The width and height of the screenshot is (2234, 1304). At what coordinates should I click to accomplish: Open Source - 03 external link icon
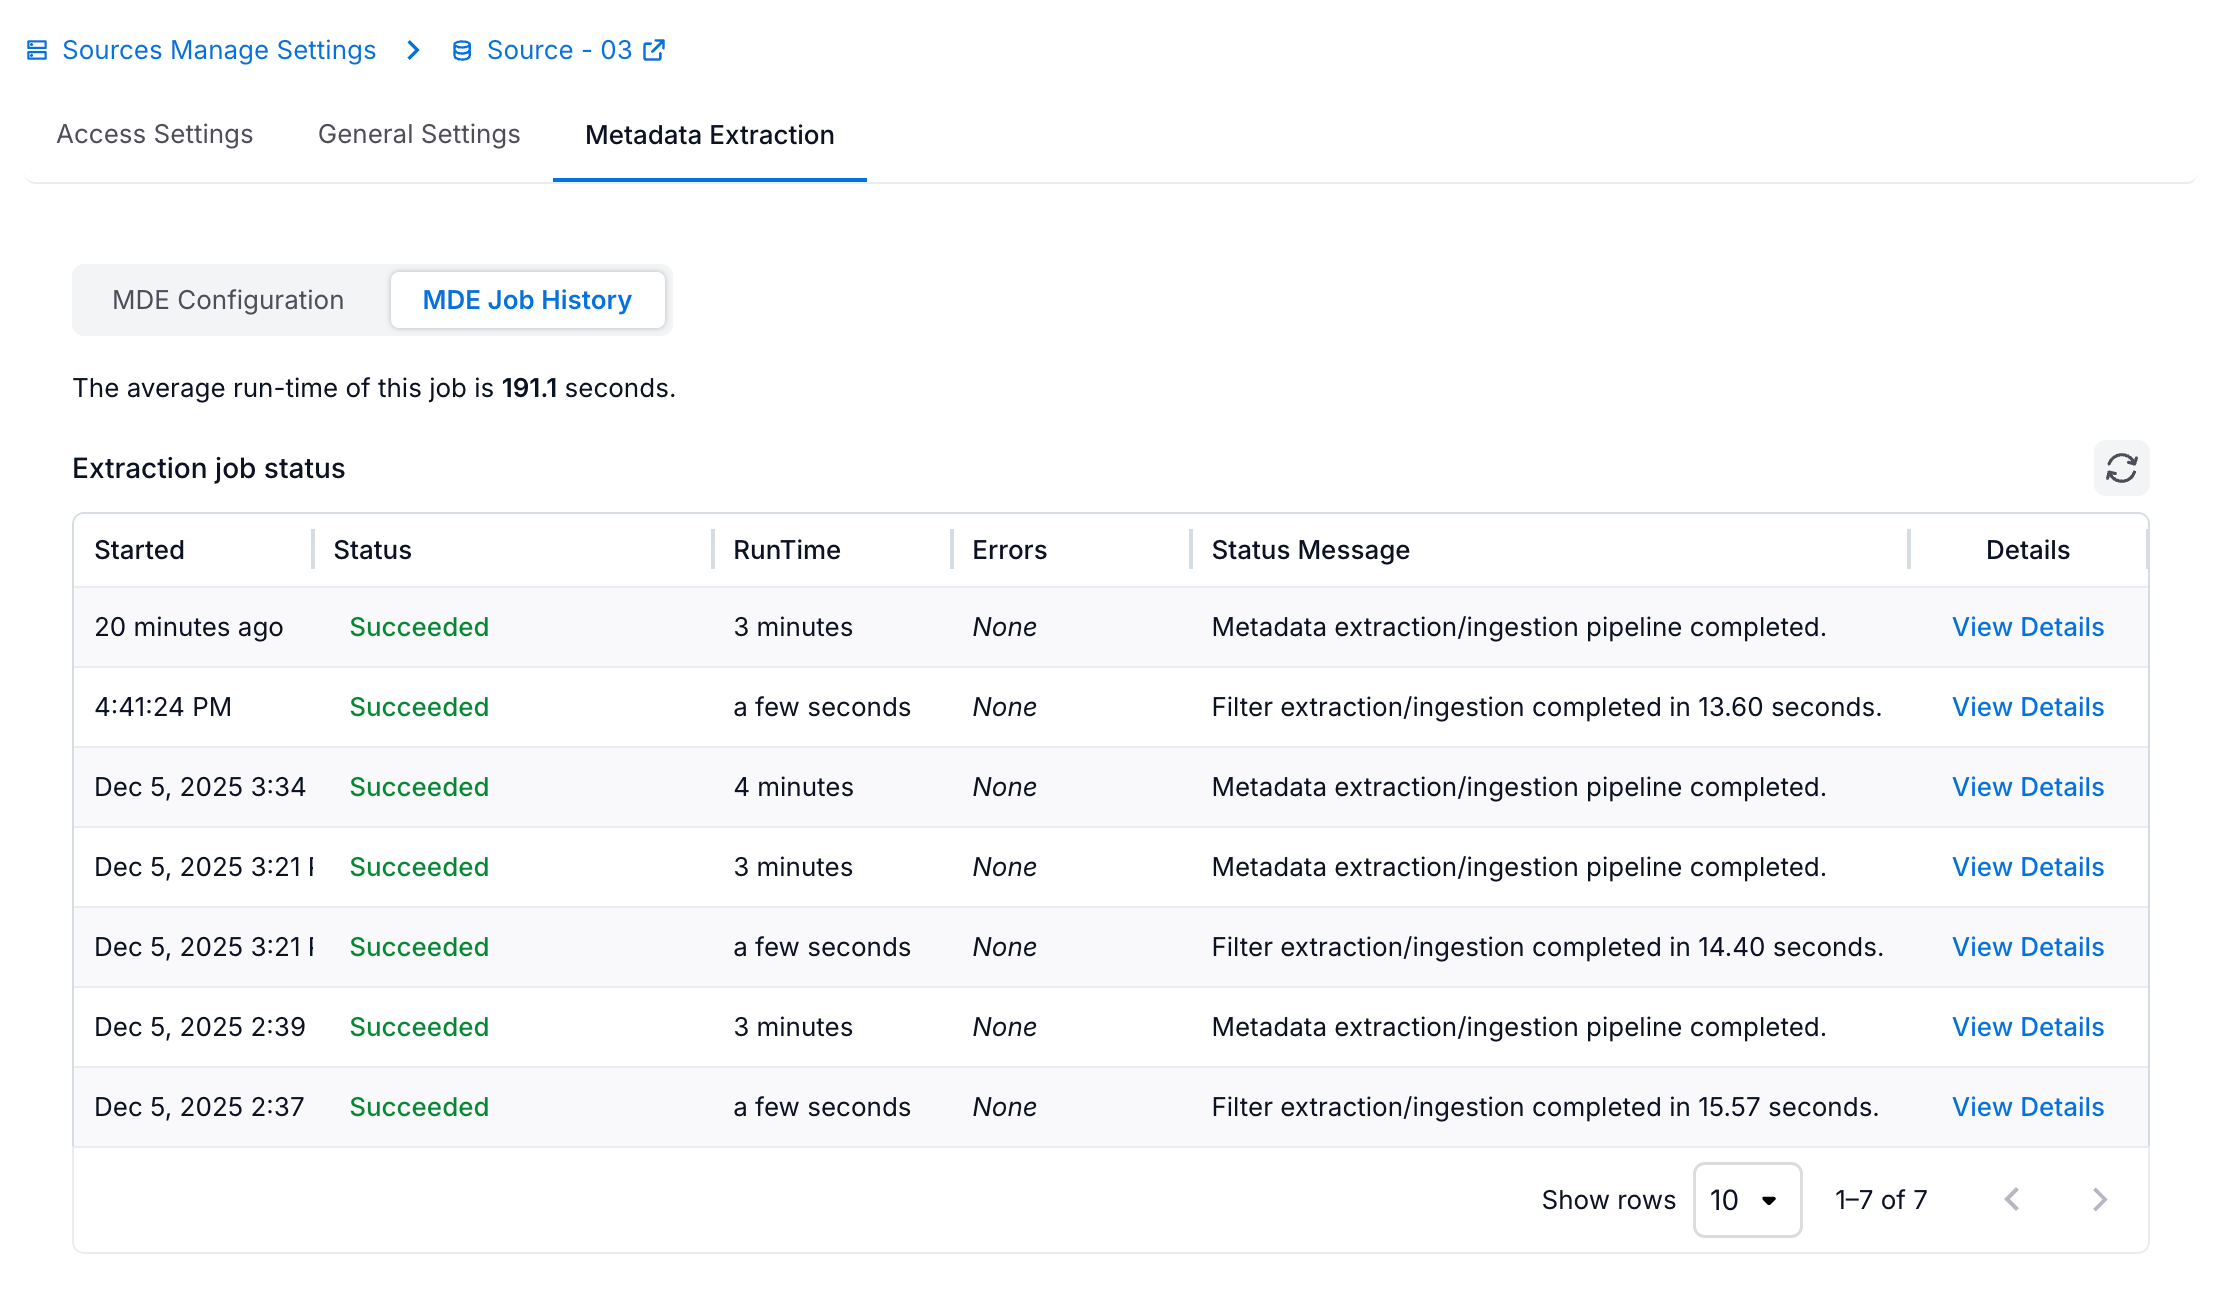tap(654, 50)
